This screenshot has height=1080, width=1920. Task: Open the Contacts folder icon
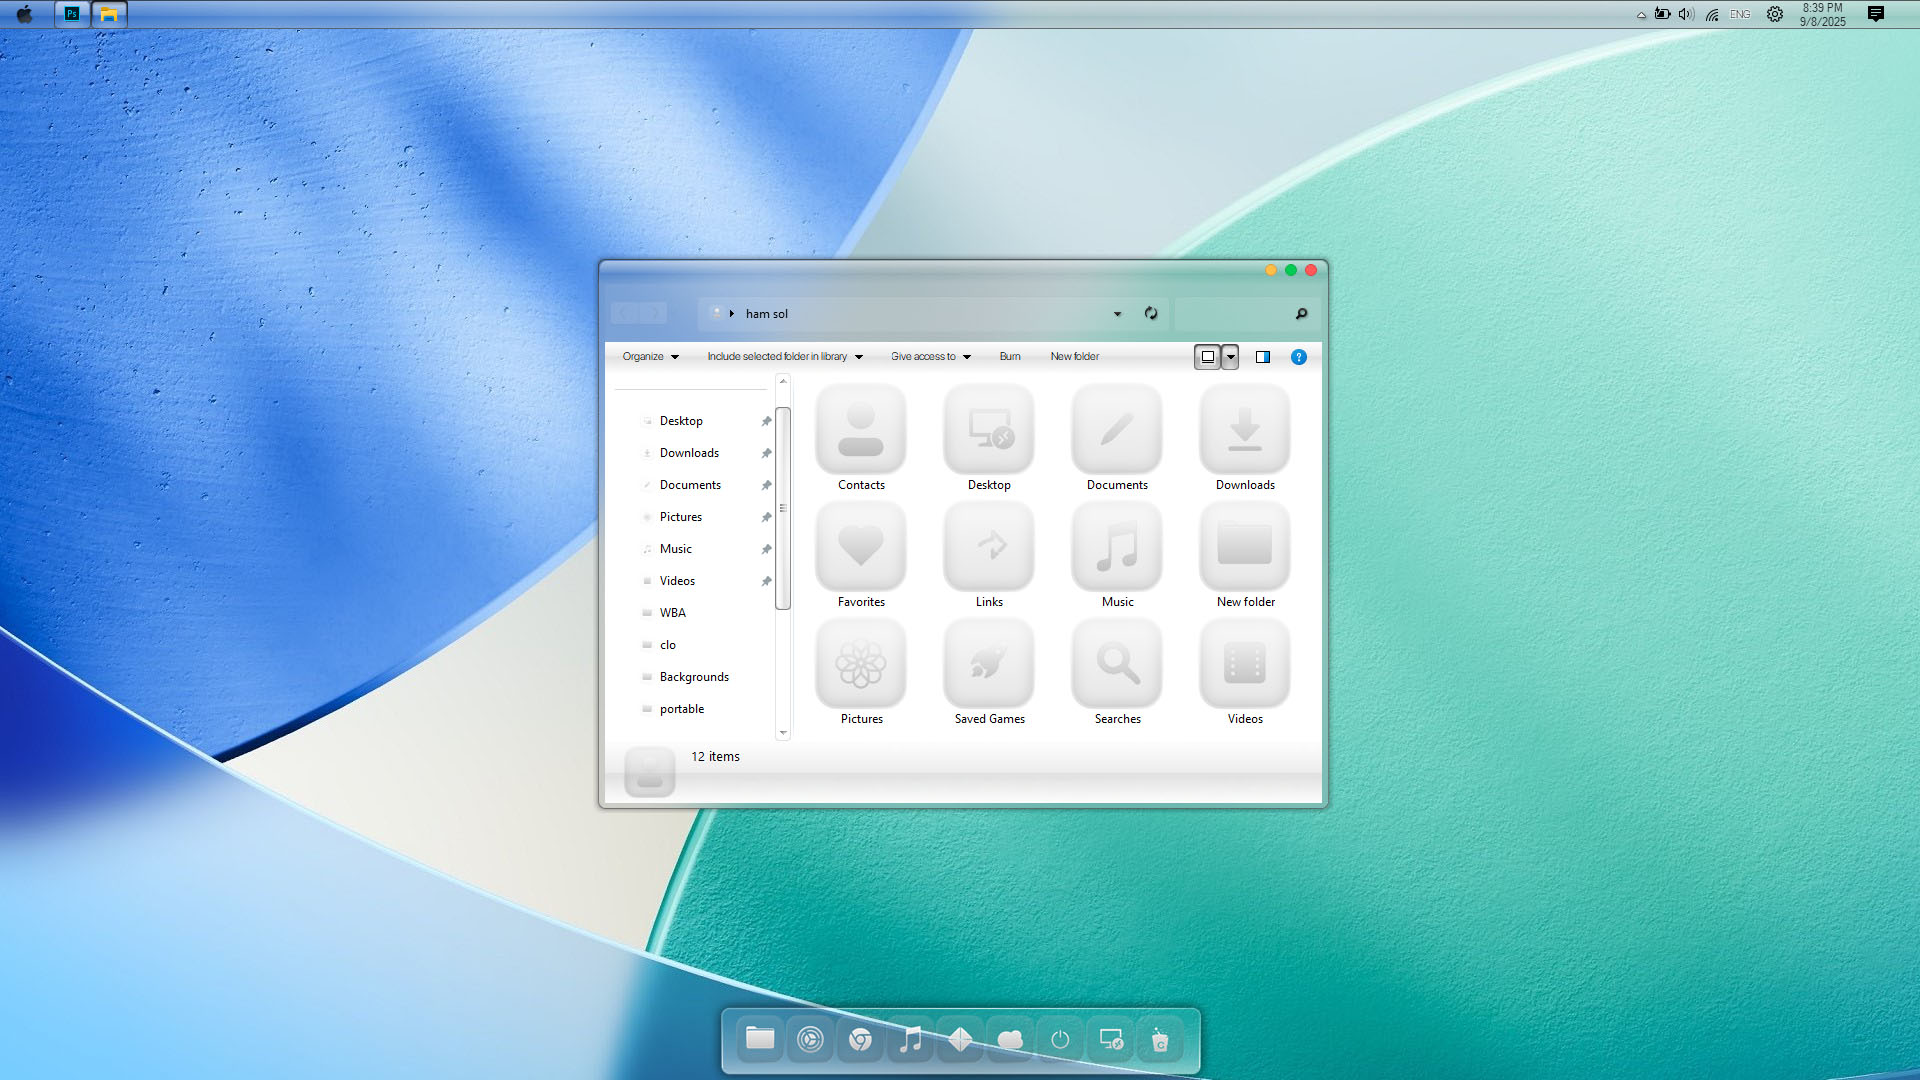[860, 430]
